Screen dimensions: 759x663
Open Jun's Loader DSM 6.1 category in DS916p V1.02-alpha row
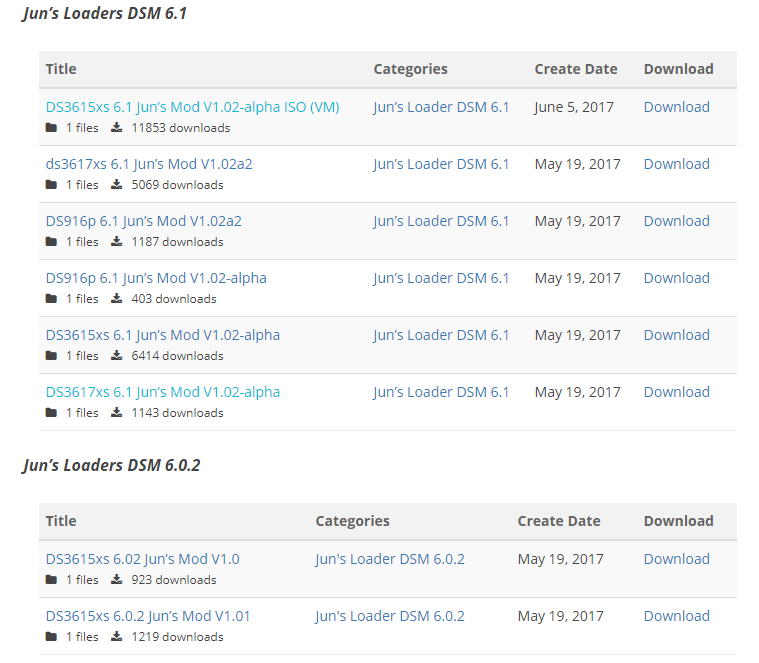pos(441,278)
